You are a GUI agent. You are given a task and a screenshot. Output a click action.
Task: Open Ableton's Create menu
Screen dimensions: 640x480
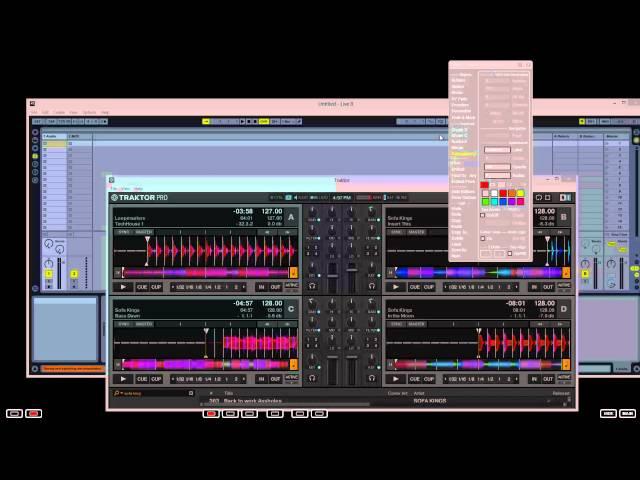59,112
